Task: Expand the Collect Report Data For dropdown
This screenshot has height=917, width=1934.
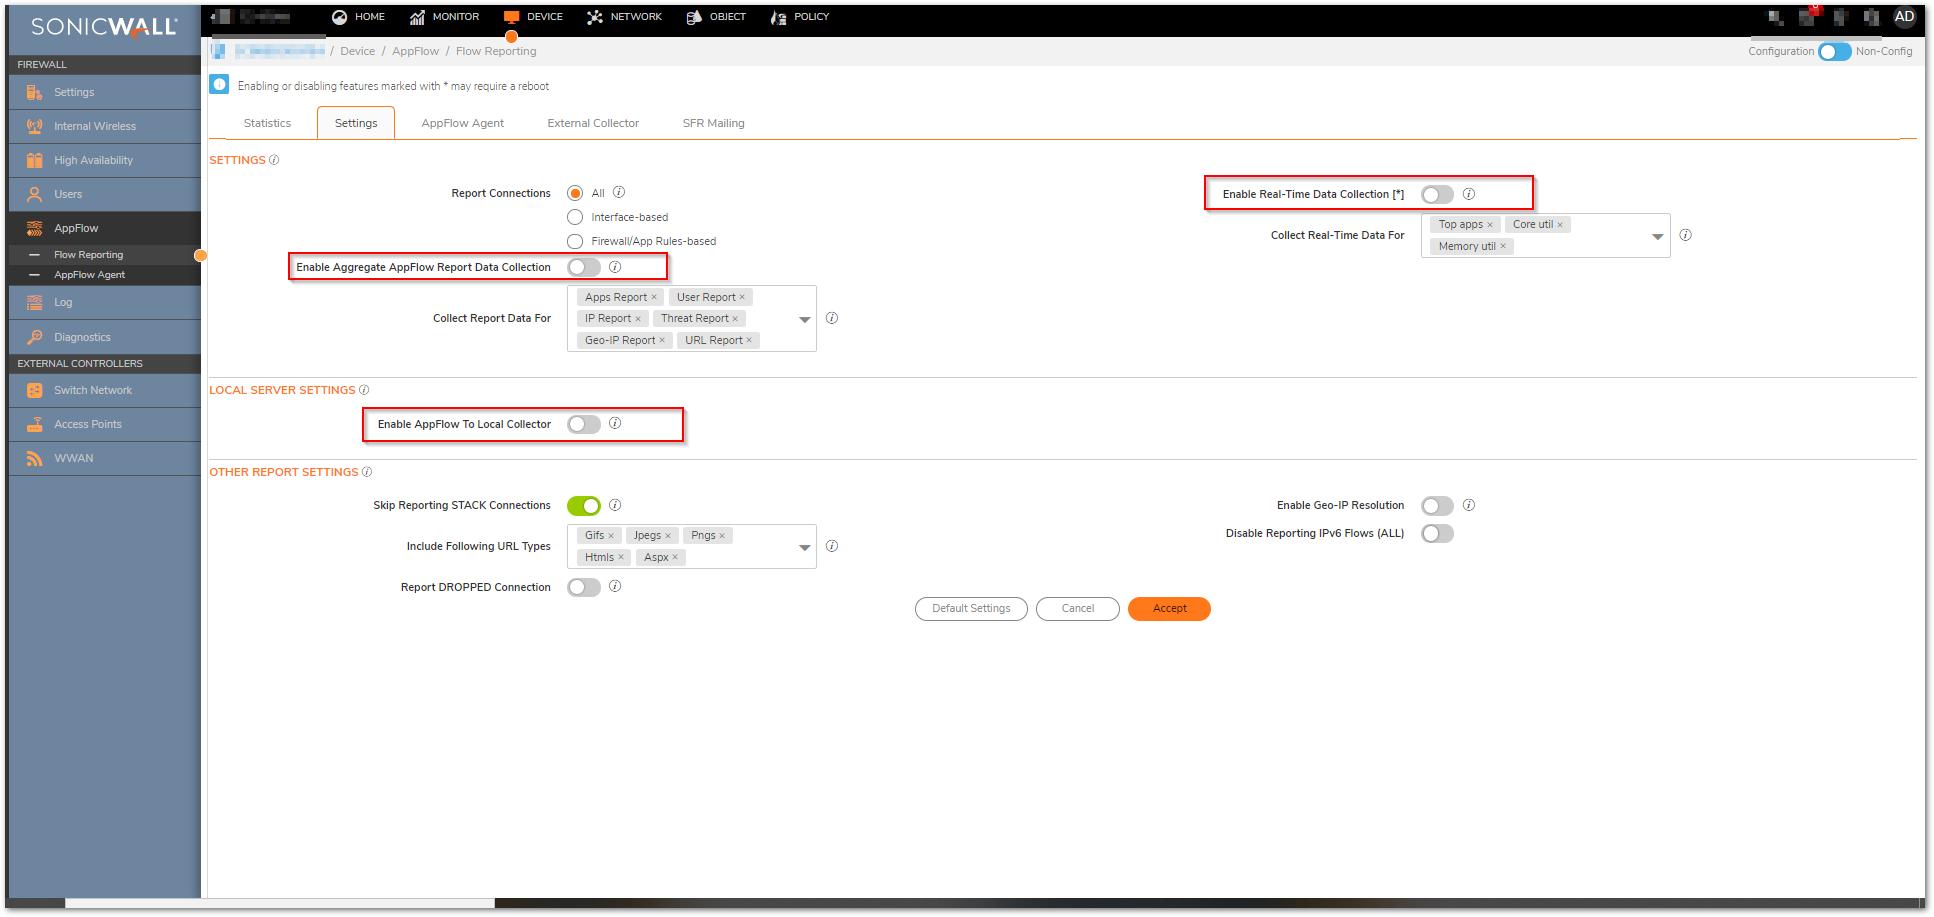Action: pos(804,319)
